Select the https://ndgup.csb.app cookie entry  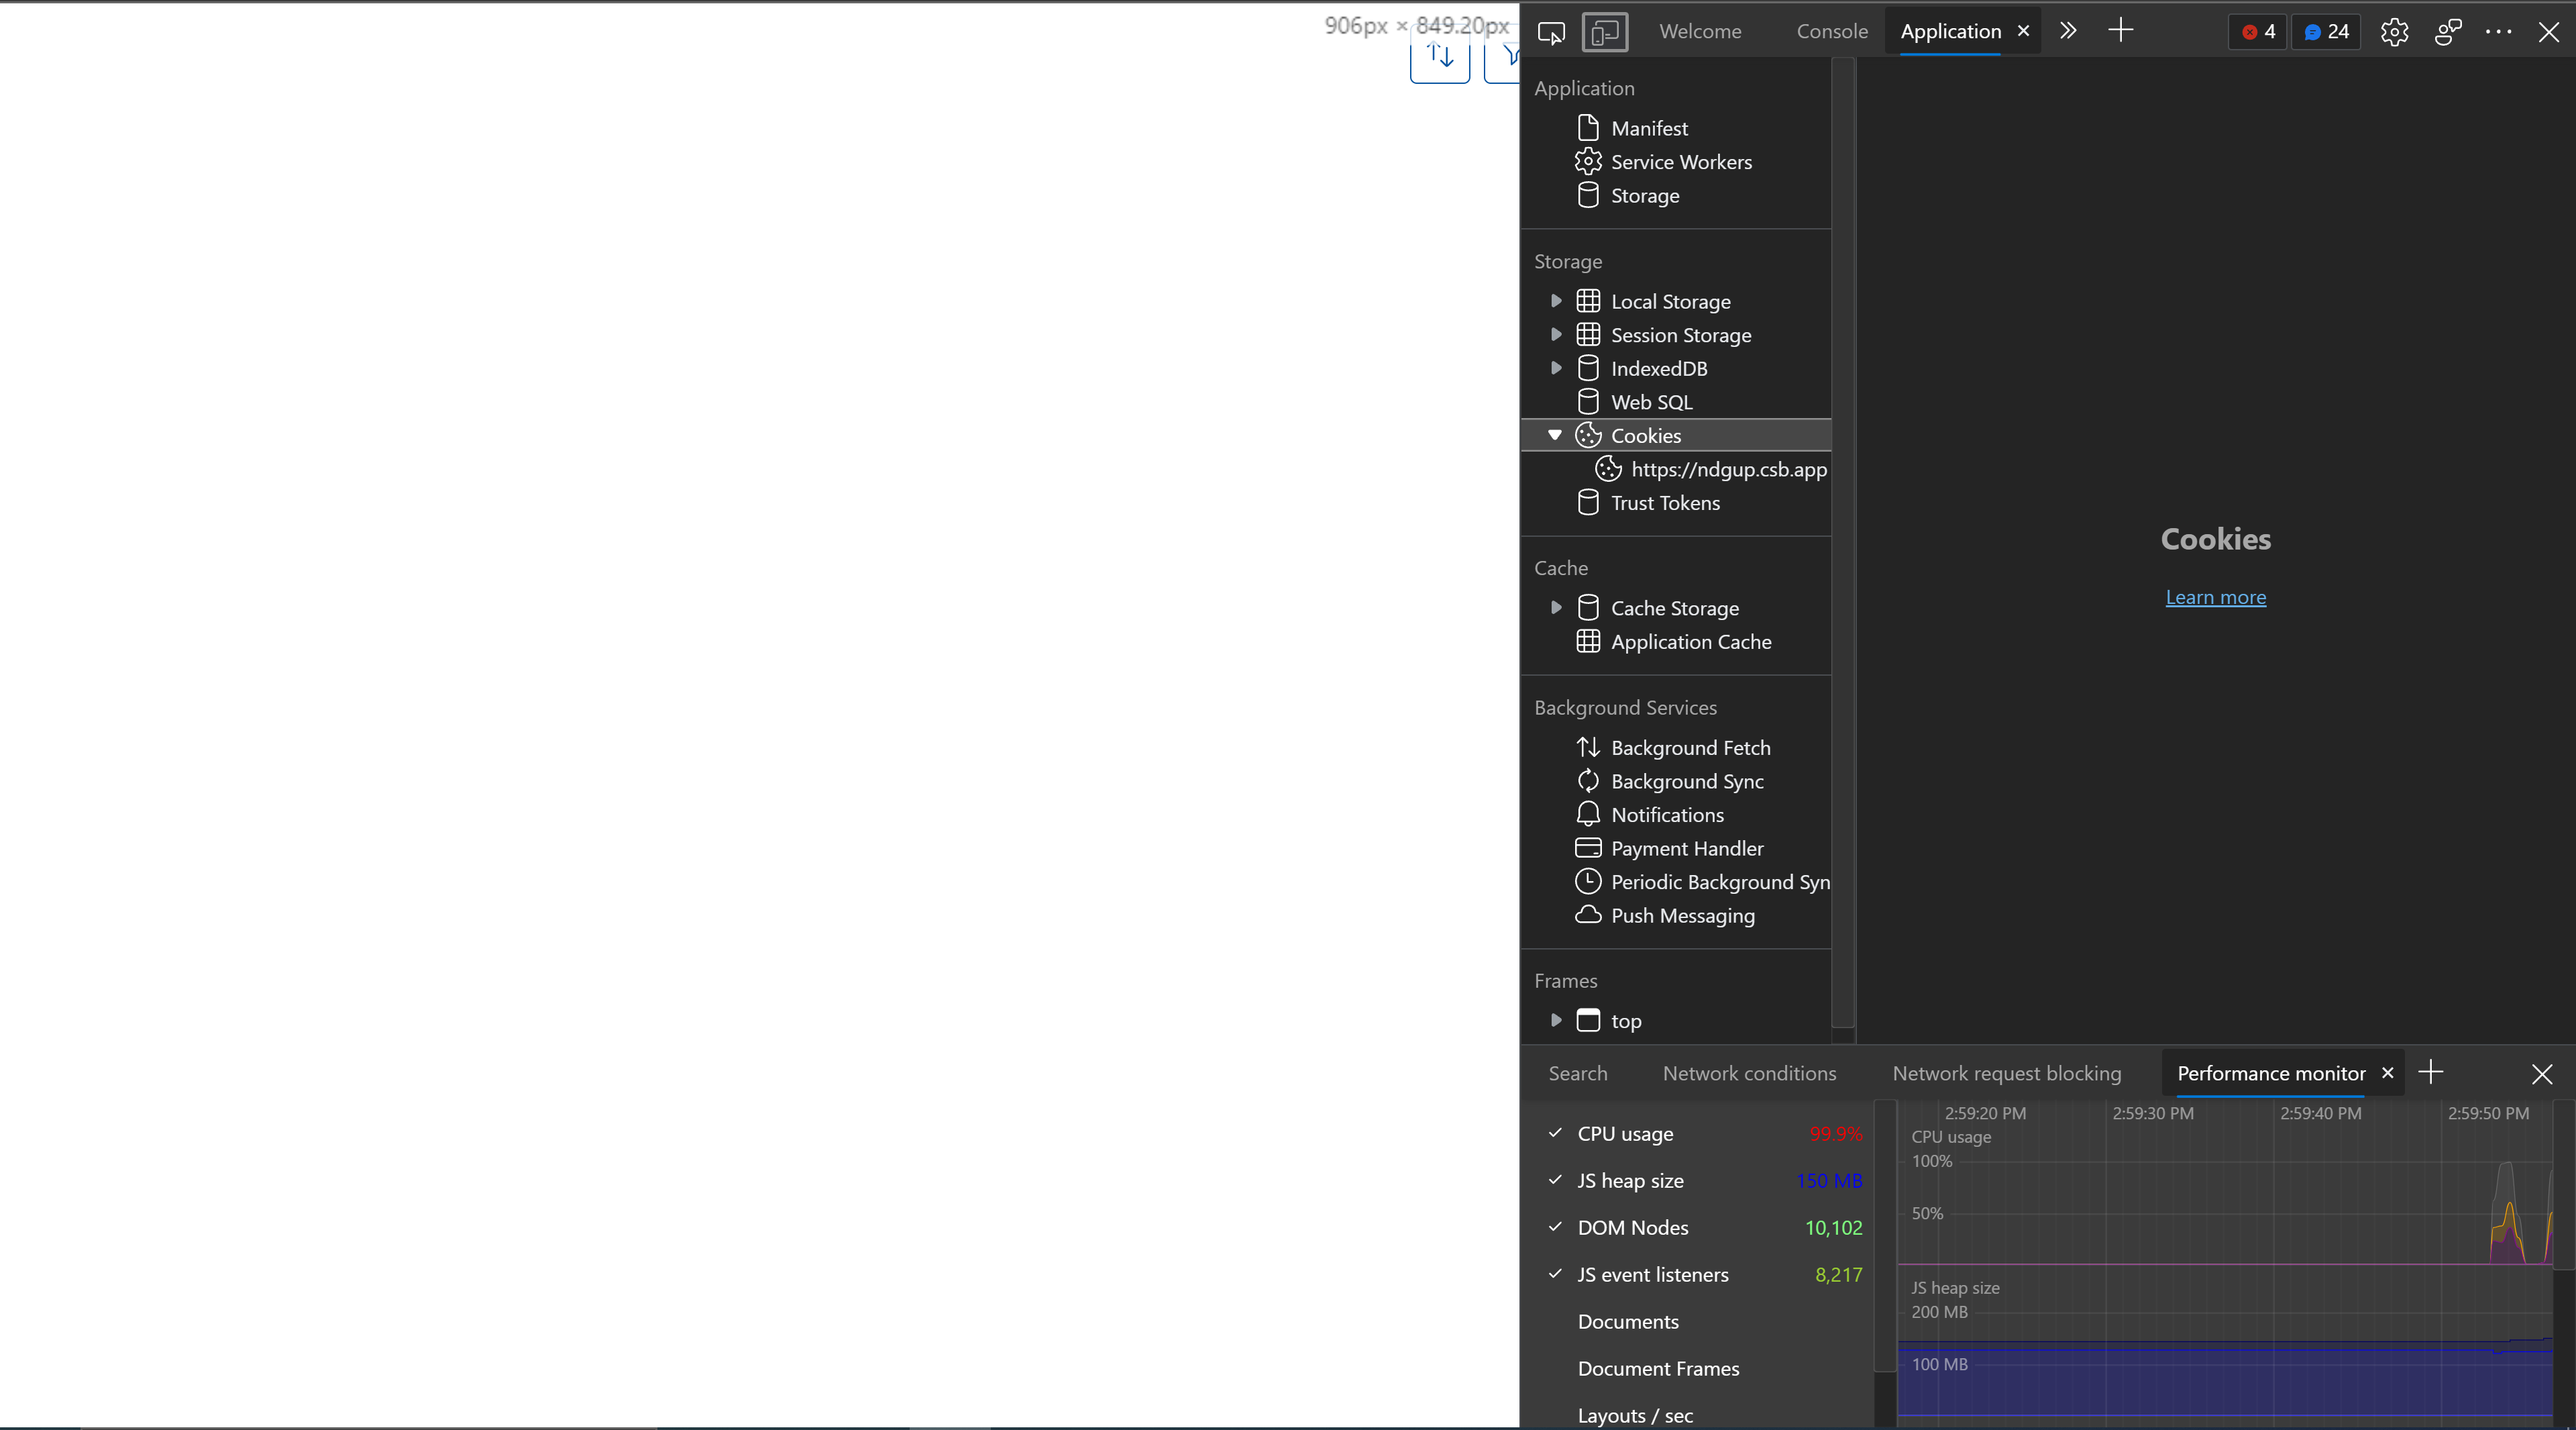click(1727, 468)
